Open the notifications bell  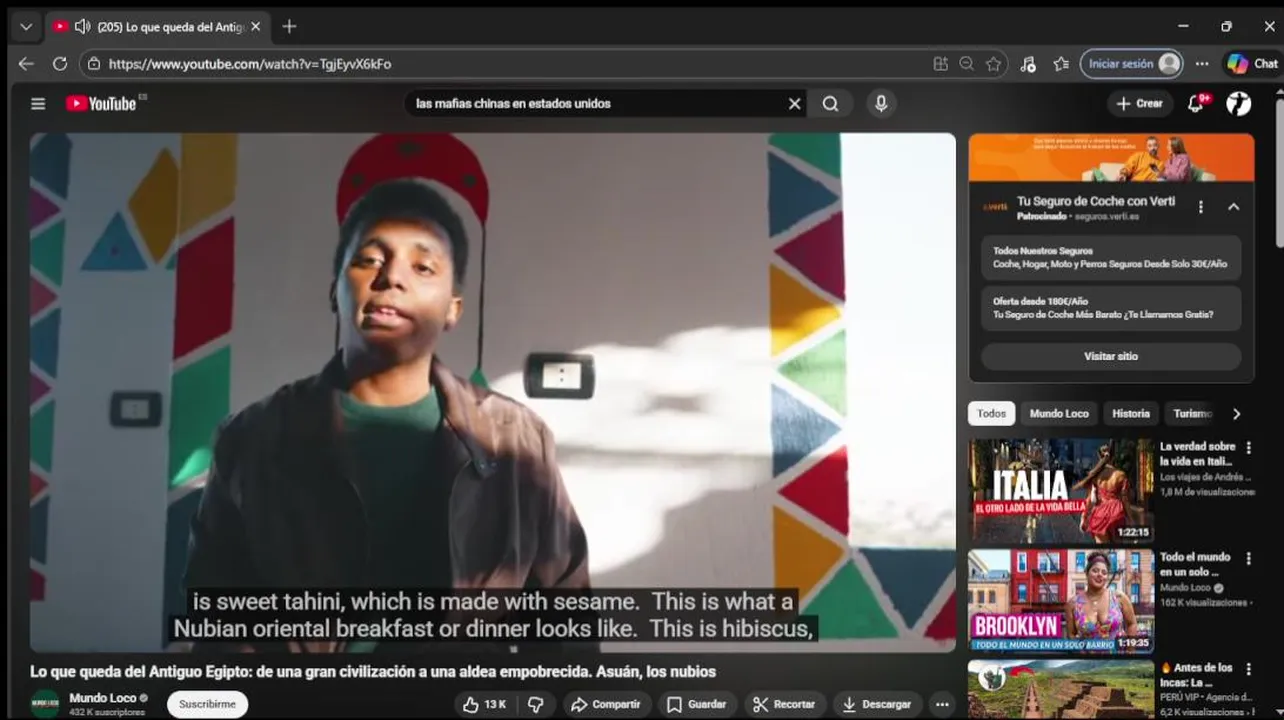pos(1196,103)
